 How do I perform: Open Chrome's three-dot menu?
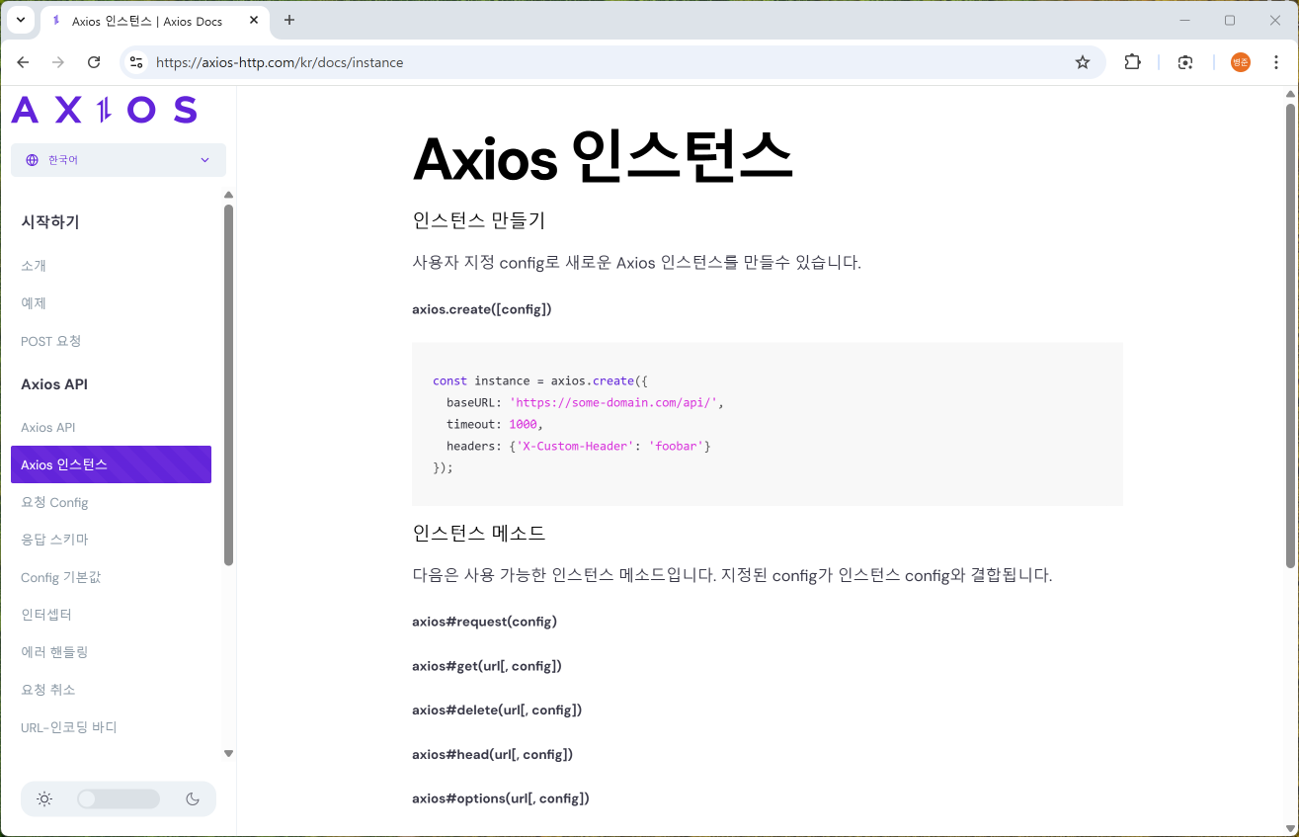point(1276,62)
